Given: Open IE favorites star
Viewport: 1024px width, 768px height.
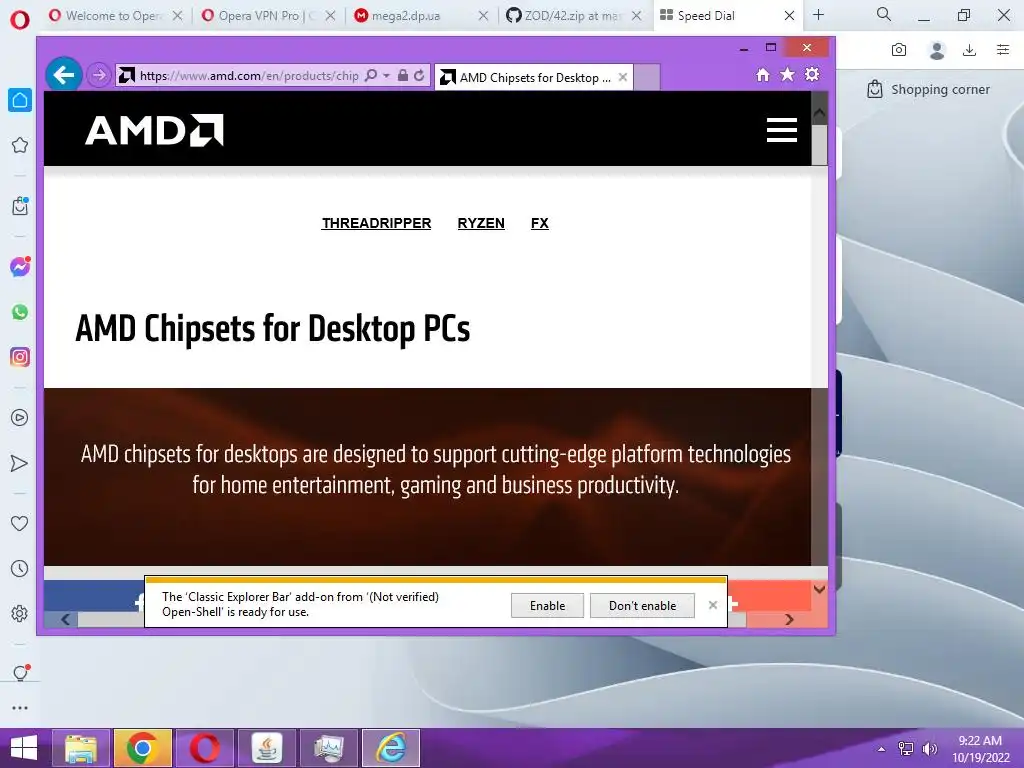Looking at the screenshot, I should (788, 74).
